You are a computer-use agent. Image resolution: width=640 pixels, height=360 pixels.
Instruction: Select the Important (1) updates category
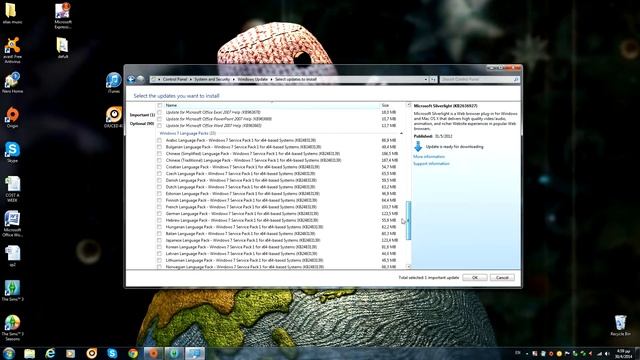(142, 115)
